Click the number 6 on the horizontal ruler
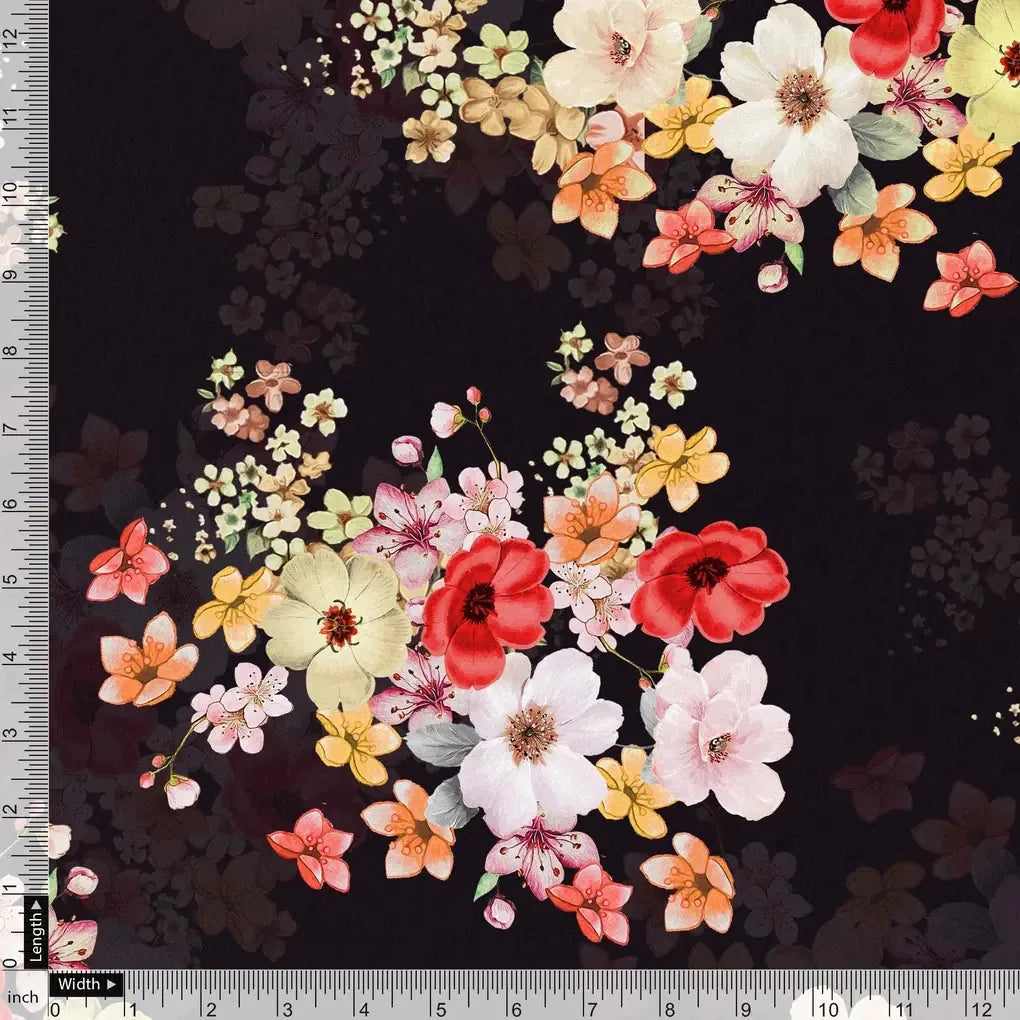This screenshot has width=1020, height=1020. pos(516,1008)
